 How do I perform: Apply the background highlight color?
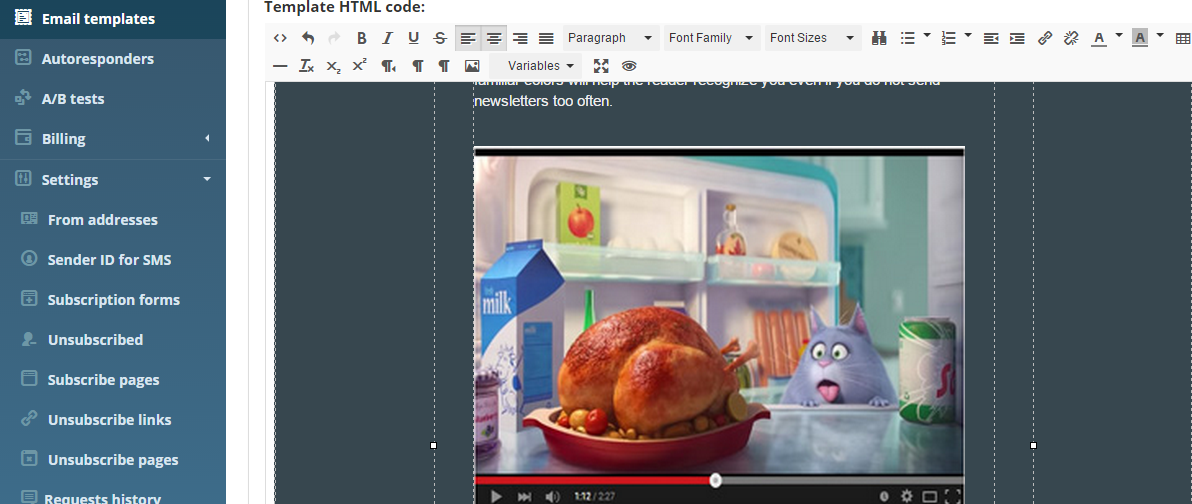(x=1140, y=38)
